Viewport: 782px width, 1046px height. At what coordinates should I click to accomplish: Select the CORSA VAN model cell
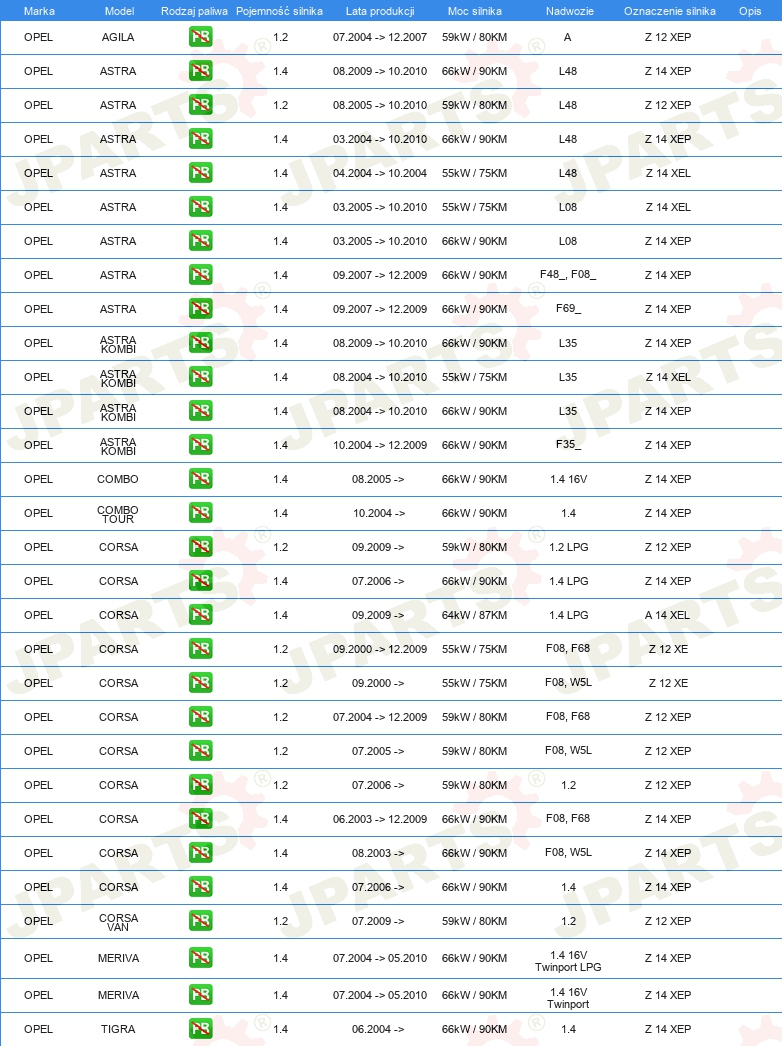(x=118, y=923)
